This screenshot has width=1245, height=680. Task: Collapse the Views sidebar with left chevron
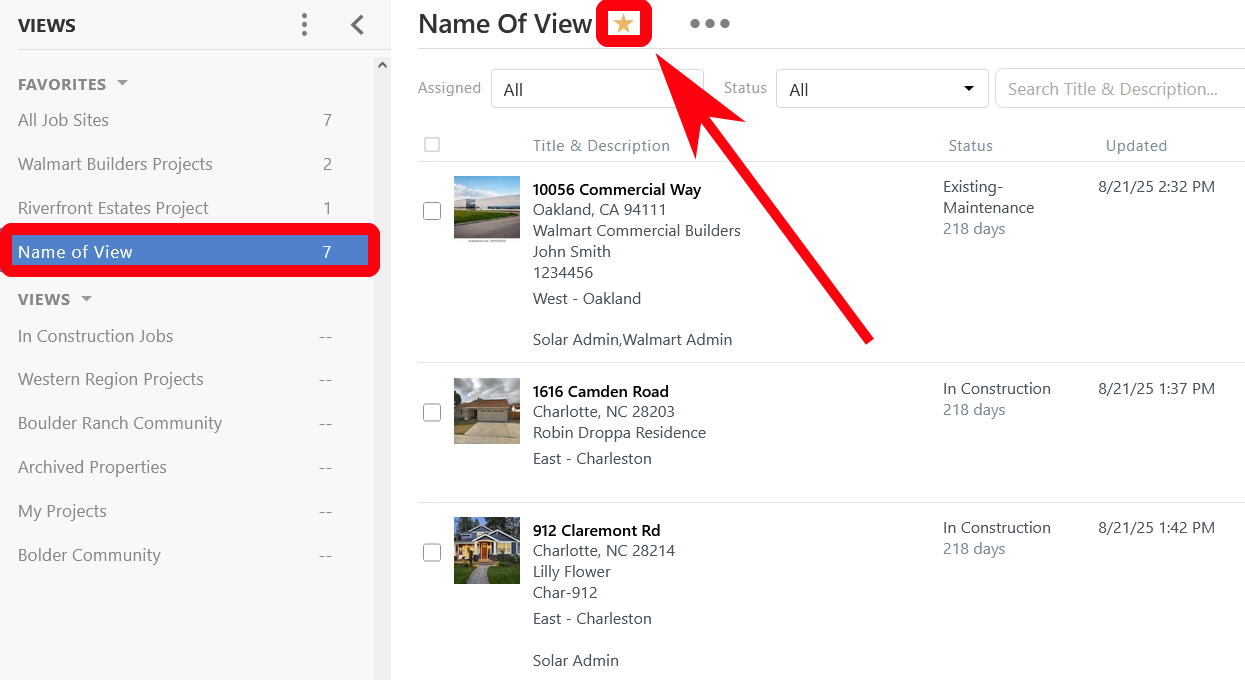click(x=357, y=25)
